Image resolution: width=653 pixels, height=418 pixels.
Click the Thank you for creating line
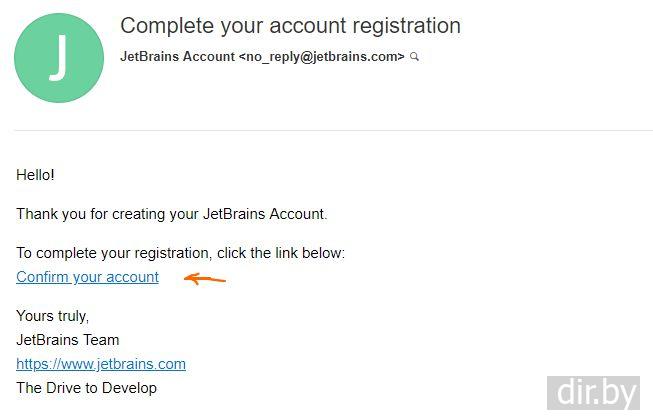pyautogui.click(x=172, y=213)
